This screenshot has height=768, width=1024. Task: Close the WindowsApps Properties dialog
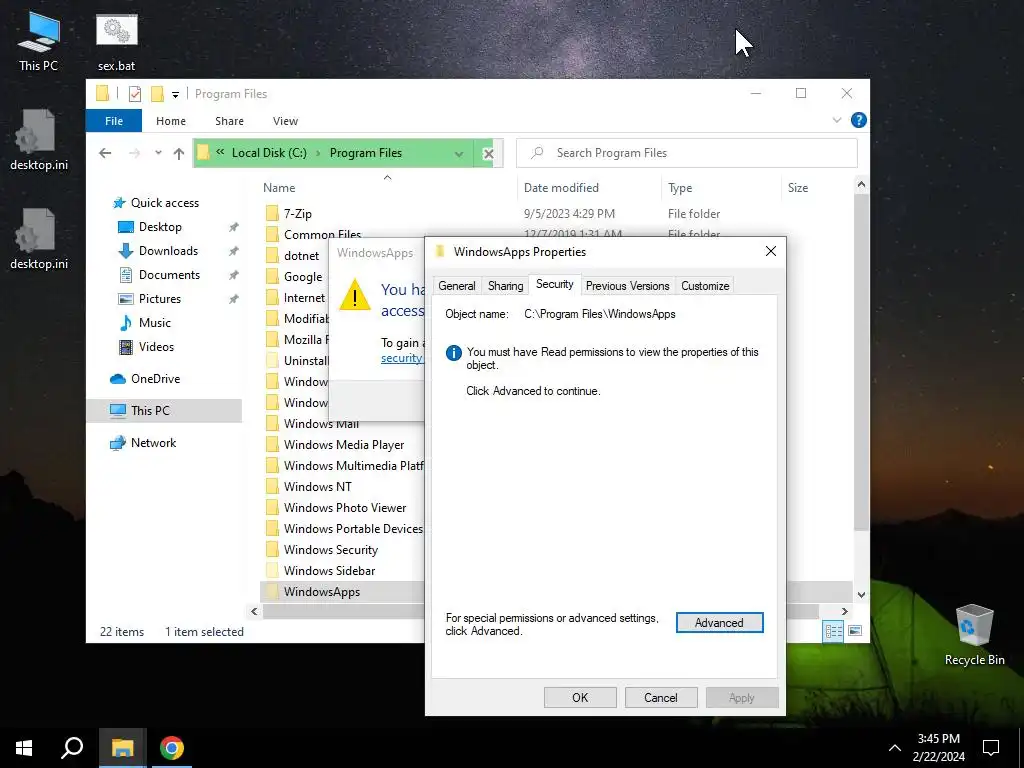(771, 251)
